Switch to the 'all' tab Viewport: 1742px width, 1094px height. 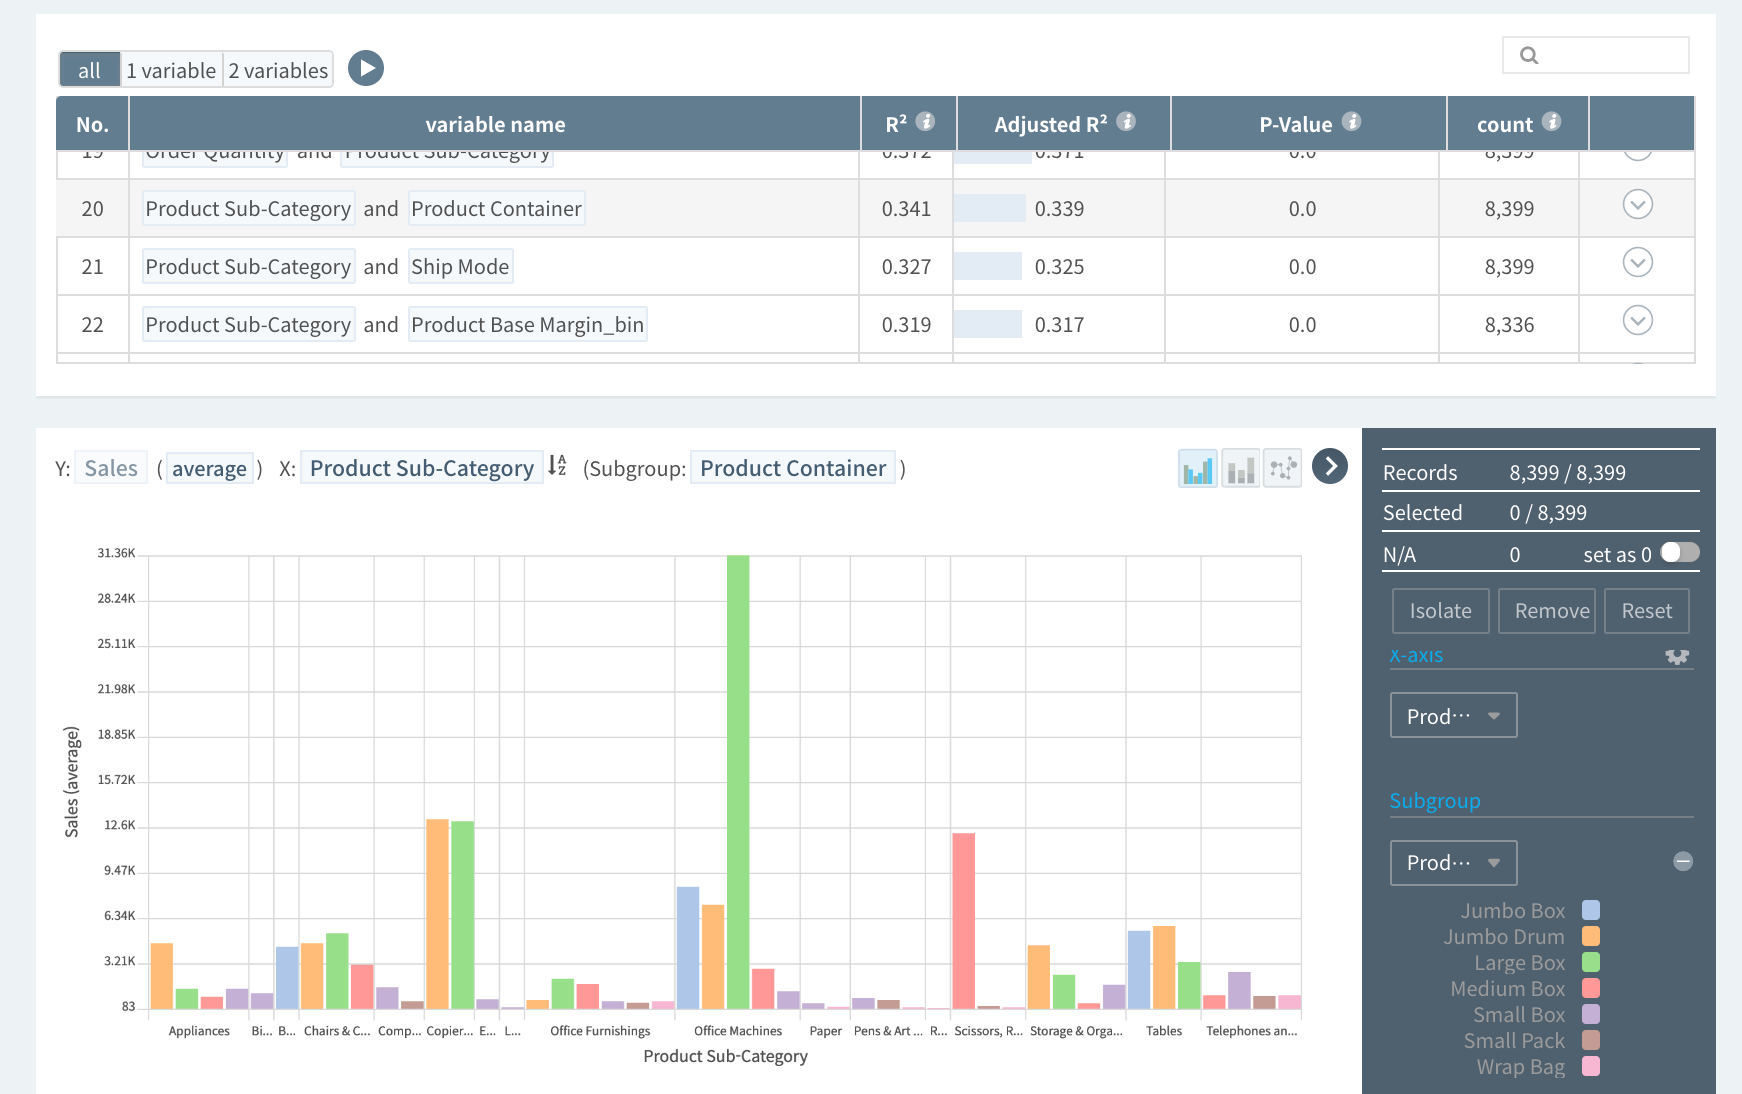click(x=90, y=70)
